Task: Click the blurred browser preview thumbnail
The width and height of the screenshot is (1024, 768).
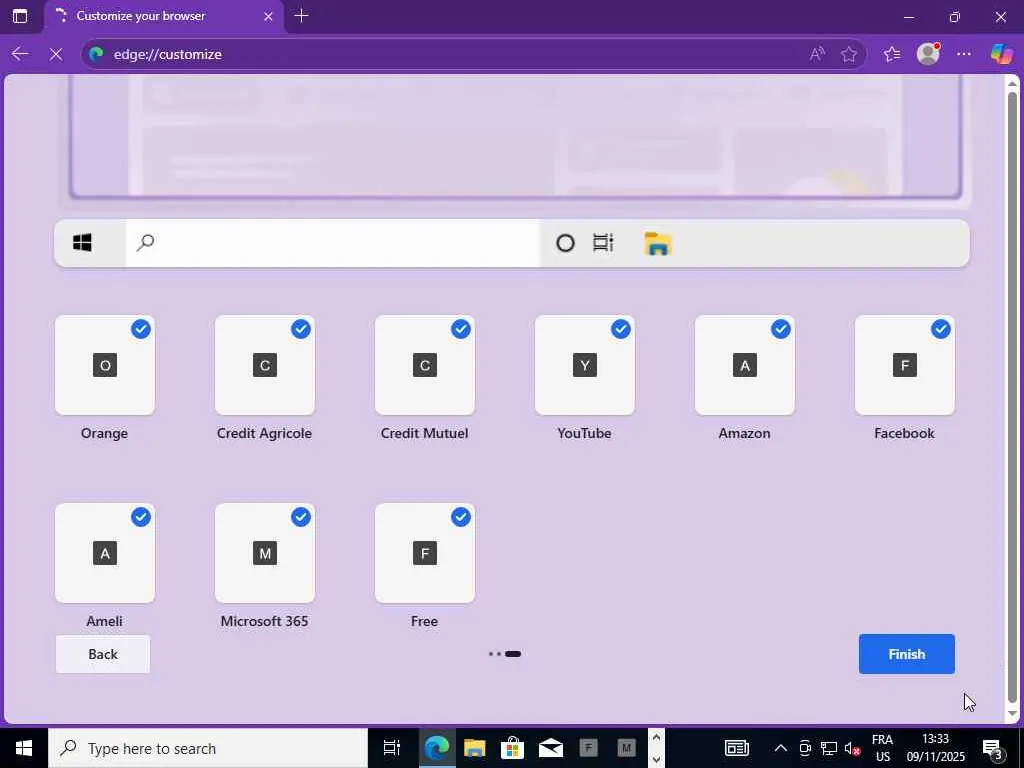Action: tap(515, 136)
